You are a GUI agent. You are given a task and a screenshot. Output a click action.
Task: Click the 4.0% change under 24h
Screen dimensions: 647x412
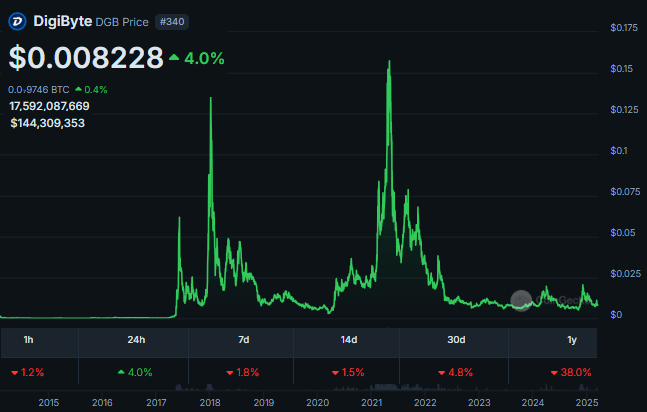pyautogui.click(x=135, y=372)
